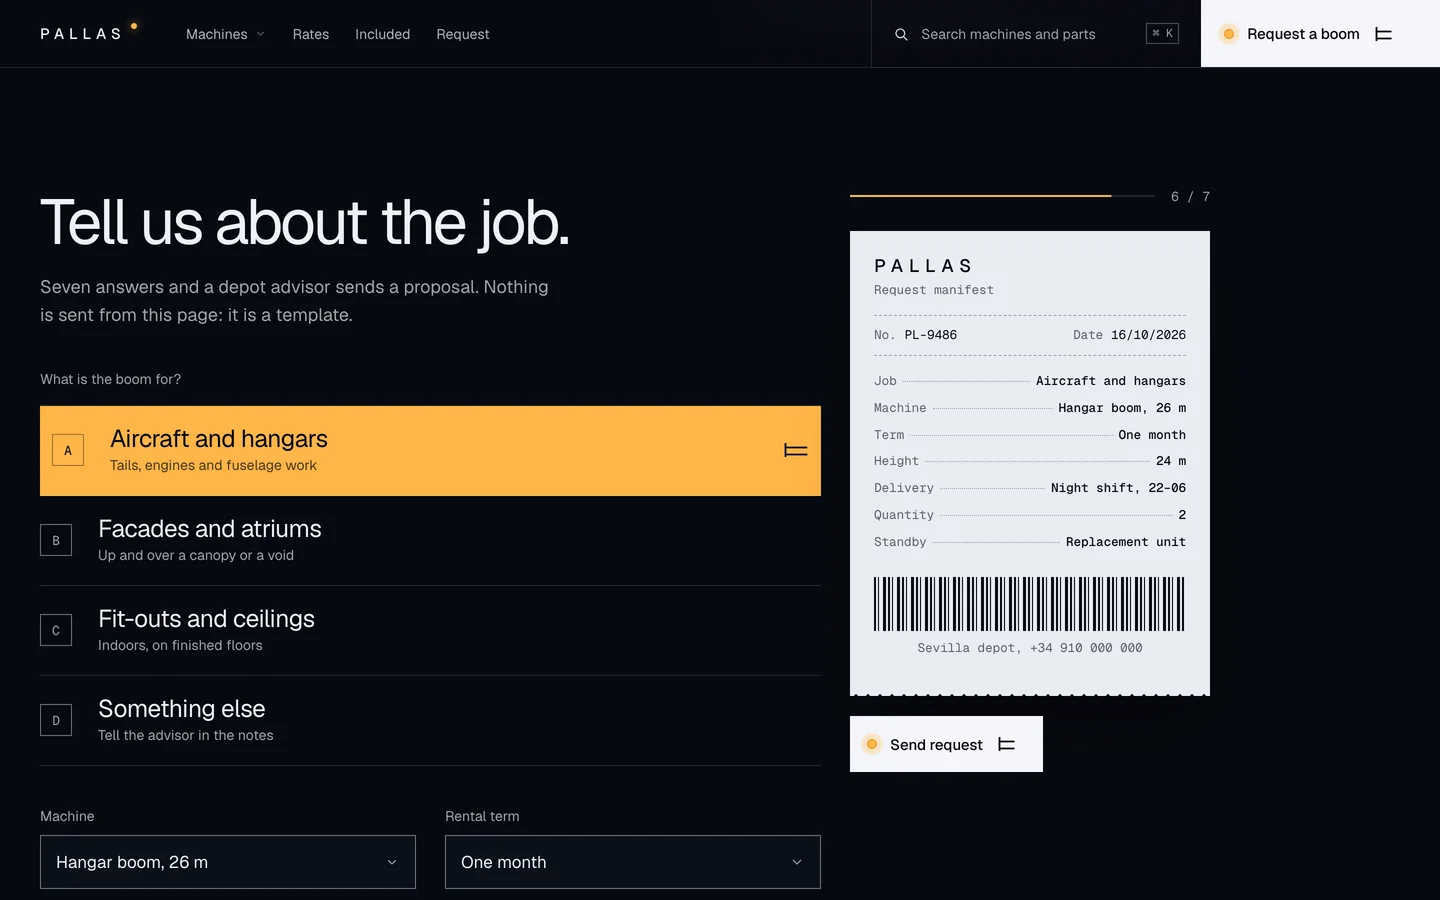Click the form progress bar
1440x900 pixels.
pyautogui.click(x=1002, y=196)
